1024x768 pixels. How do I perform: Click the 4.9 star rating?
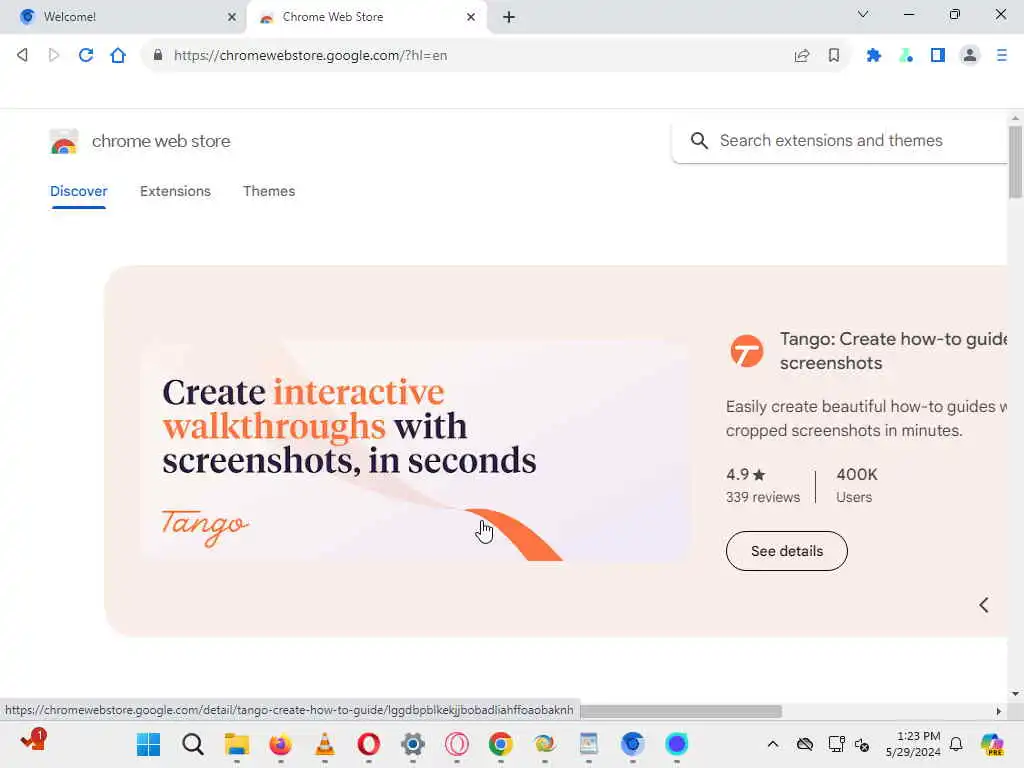tap(745, 475)
